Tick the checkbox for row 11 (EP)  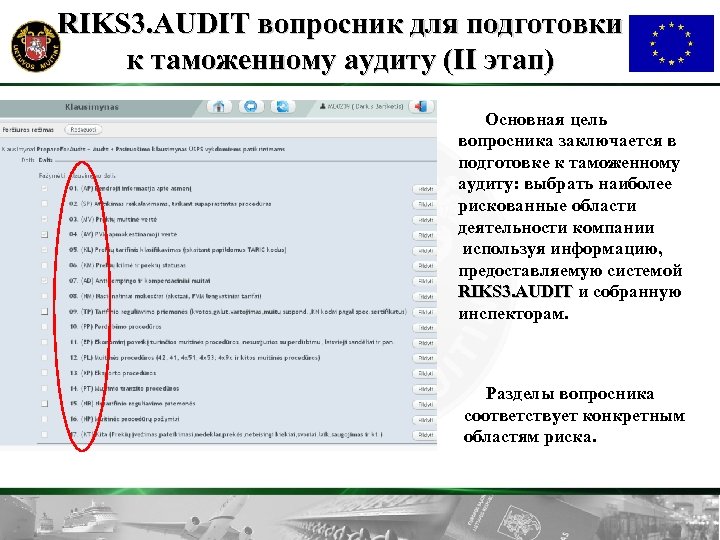point(45,342)
